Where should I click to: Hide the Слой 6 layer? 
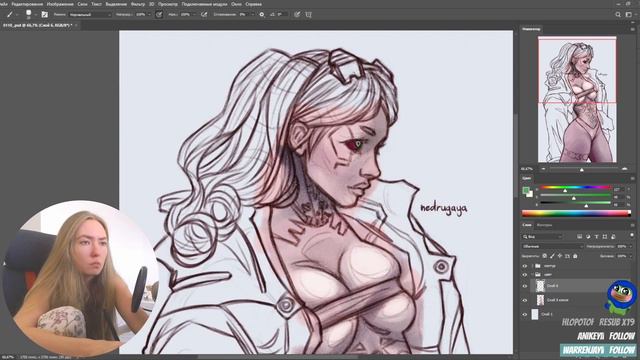[525, 286]
